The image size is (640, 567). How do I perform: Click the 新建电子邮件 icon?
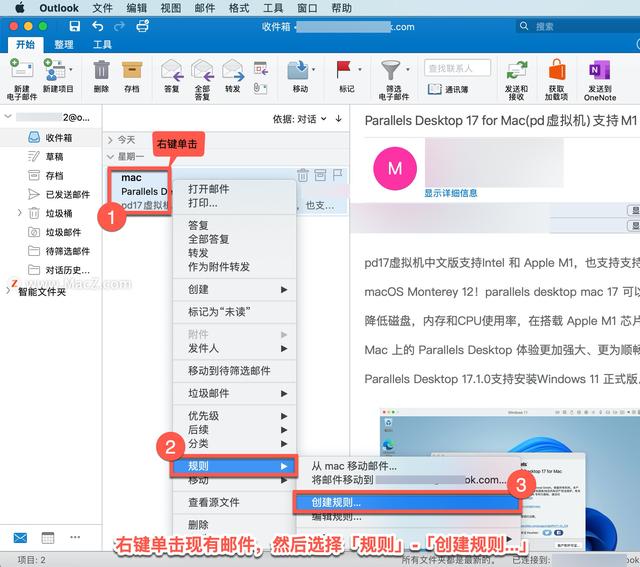coord(22,69)
